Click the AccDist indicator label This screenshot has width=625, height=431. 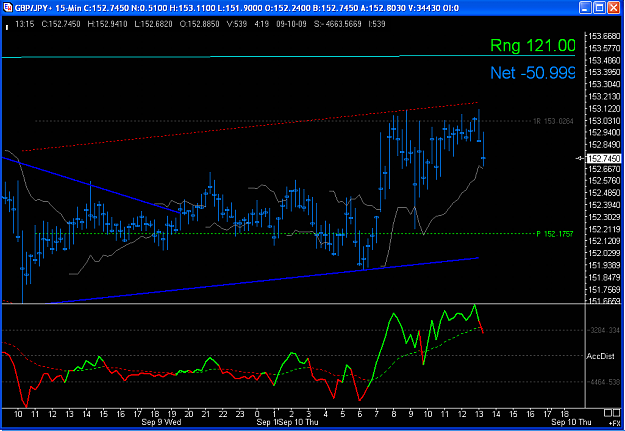600,356
